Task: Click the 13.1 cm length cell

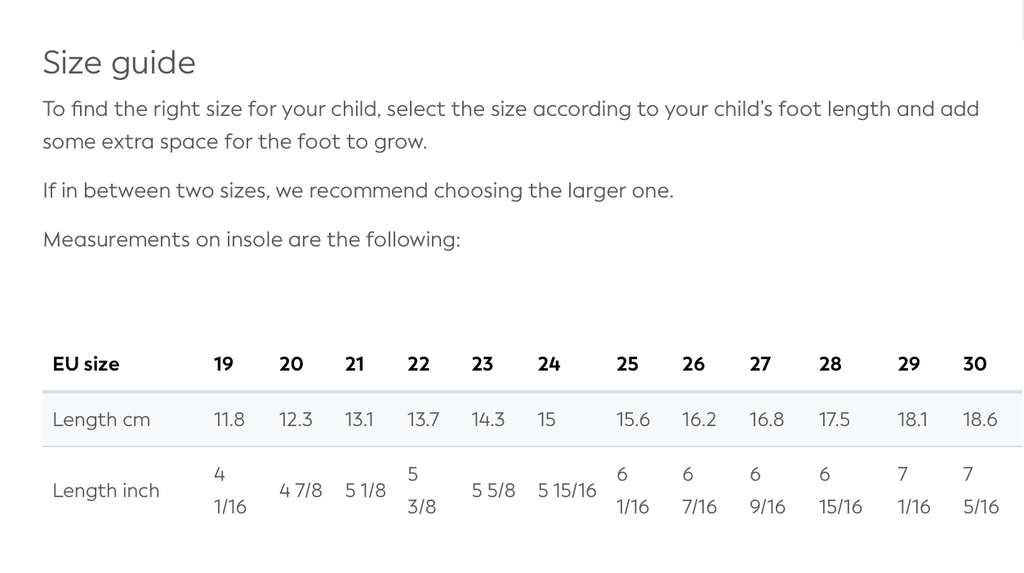Action: click(359, 420)
